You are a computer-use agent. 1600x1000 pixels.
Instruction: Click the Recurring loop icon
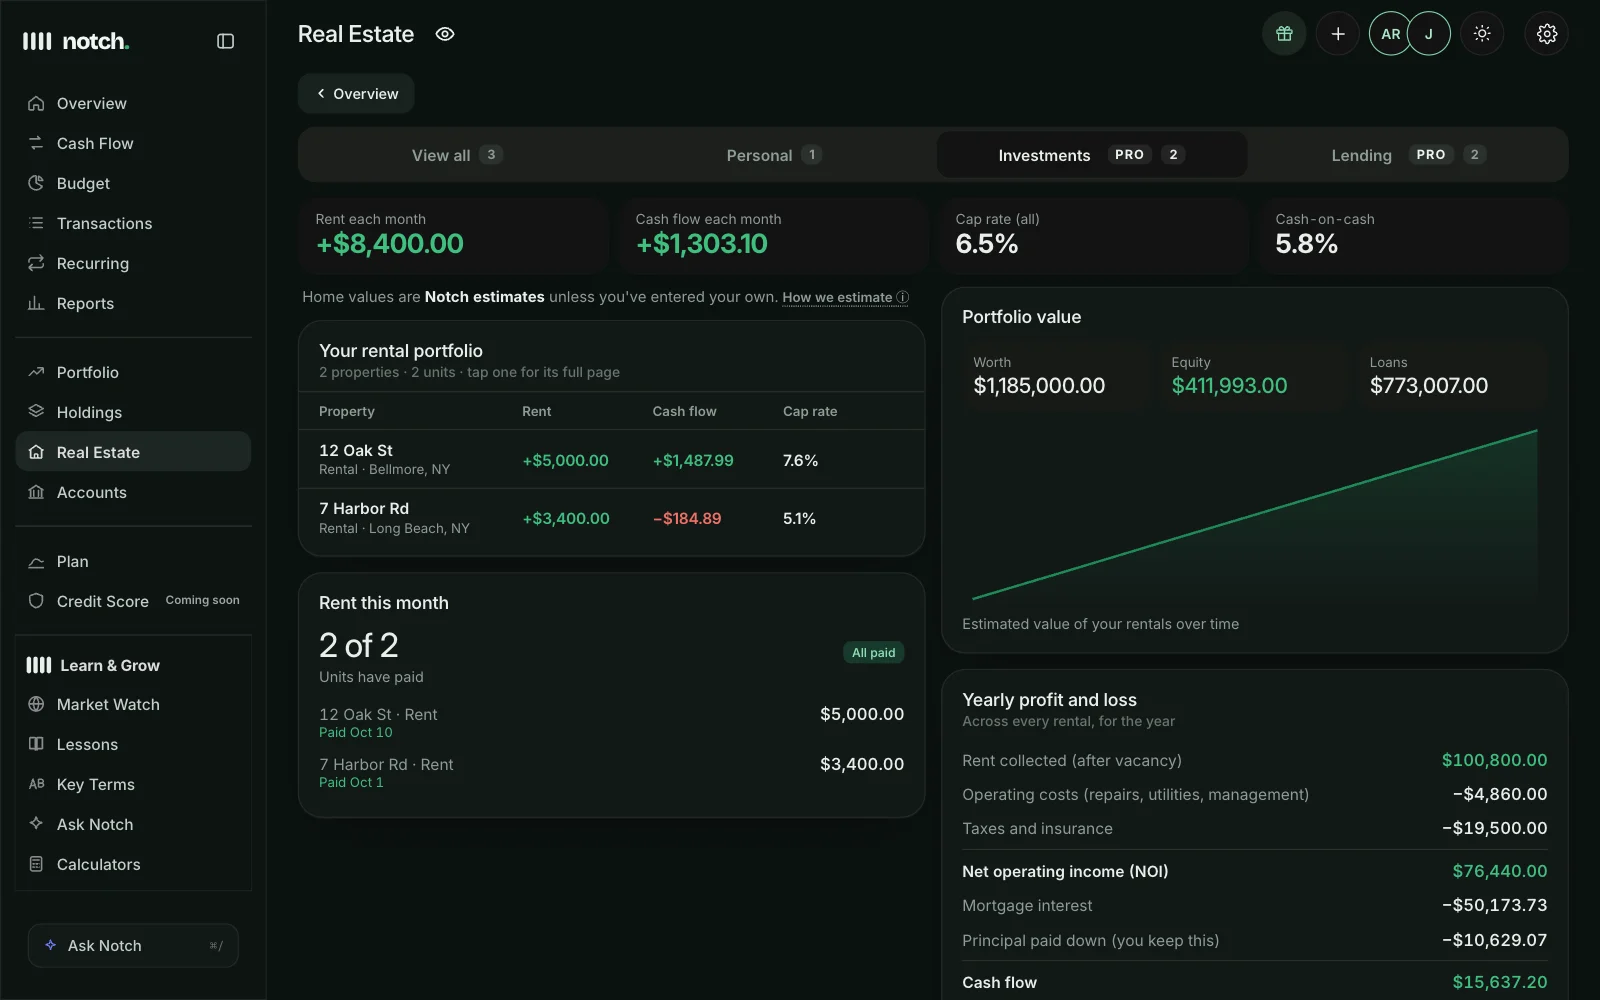36,263
